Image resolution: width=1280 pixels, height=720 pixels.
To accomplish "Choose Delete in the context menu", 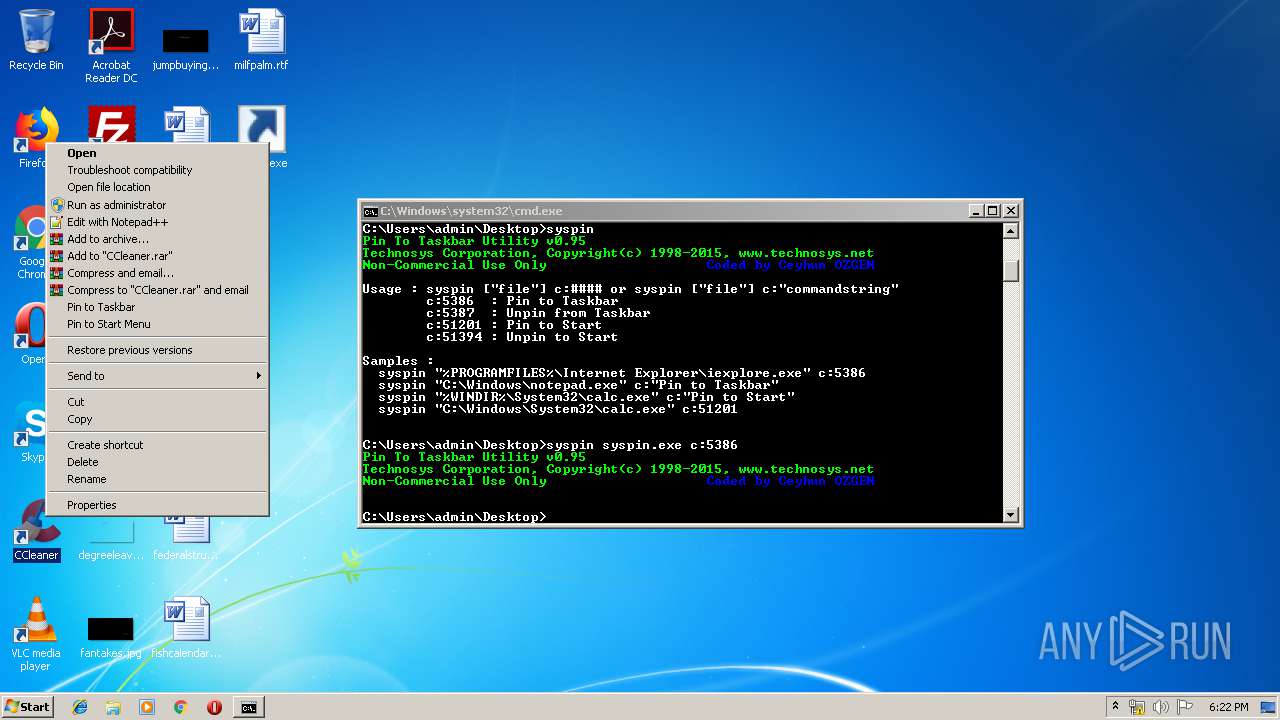I will point(157,462).
